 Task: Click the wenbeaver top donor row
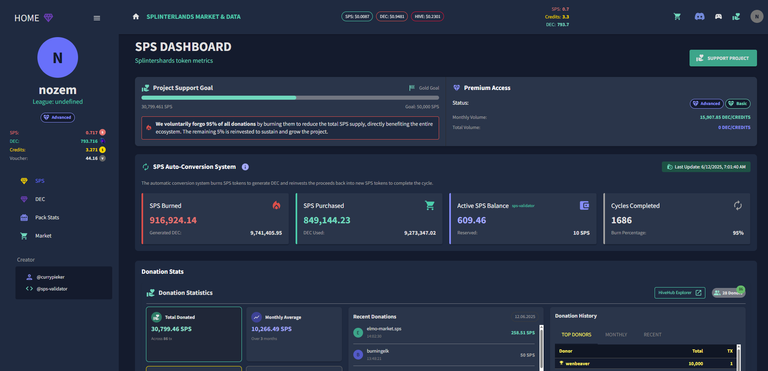tap(646, 364)
